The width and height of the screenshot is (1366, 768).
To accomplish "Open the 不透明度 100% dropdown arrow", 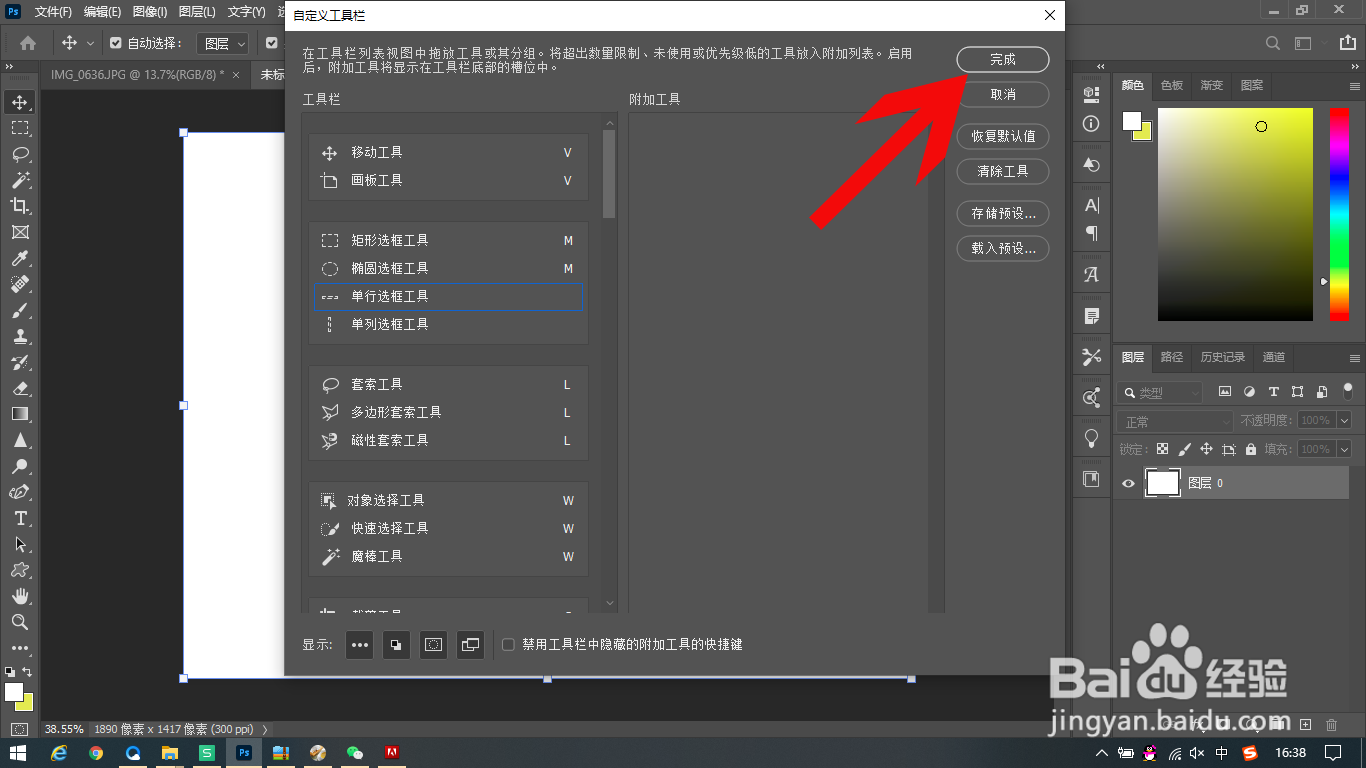I will [x=1344, y=421].
